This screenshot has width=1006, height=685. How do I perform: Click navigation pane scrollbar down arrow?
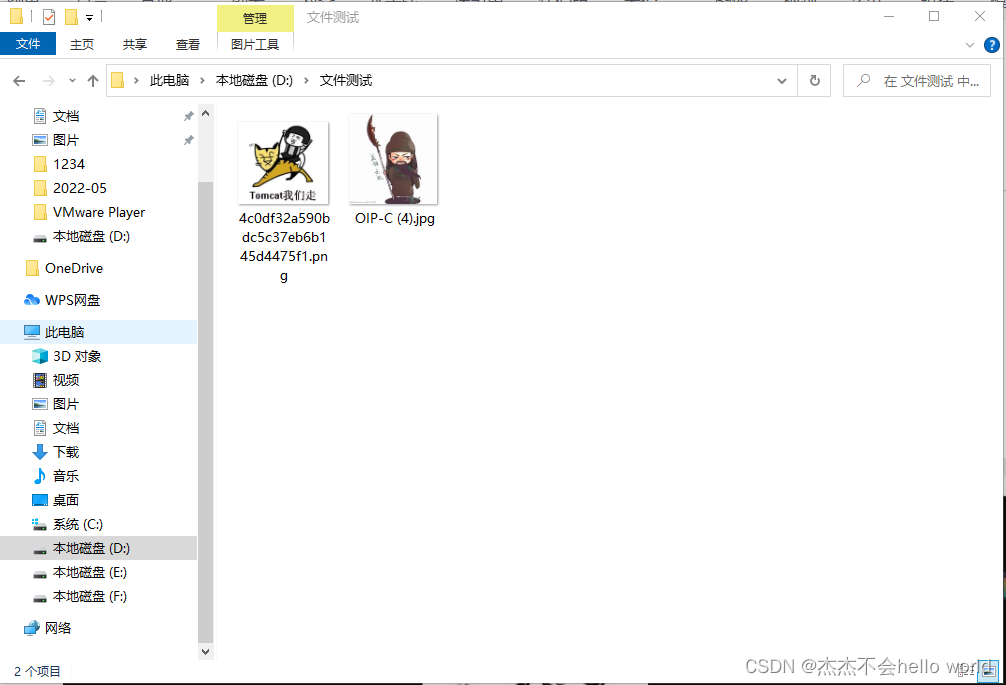[x=205, y=652]
